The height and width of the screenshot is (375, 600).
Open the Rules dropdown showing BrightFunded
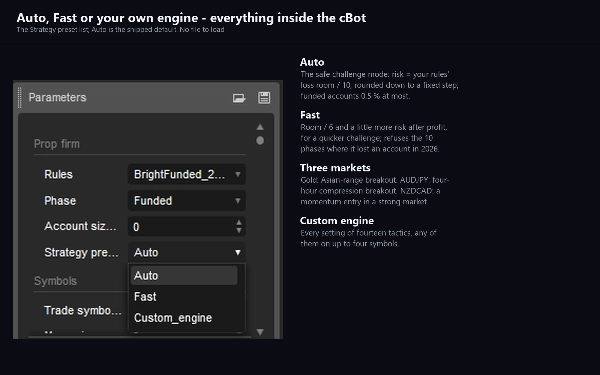tap(187, 174)
